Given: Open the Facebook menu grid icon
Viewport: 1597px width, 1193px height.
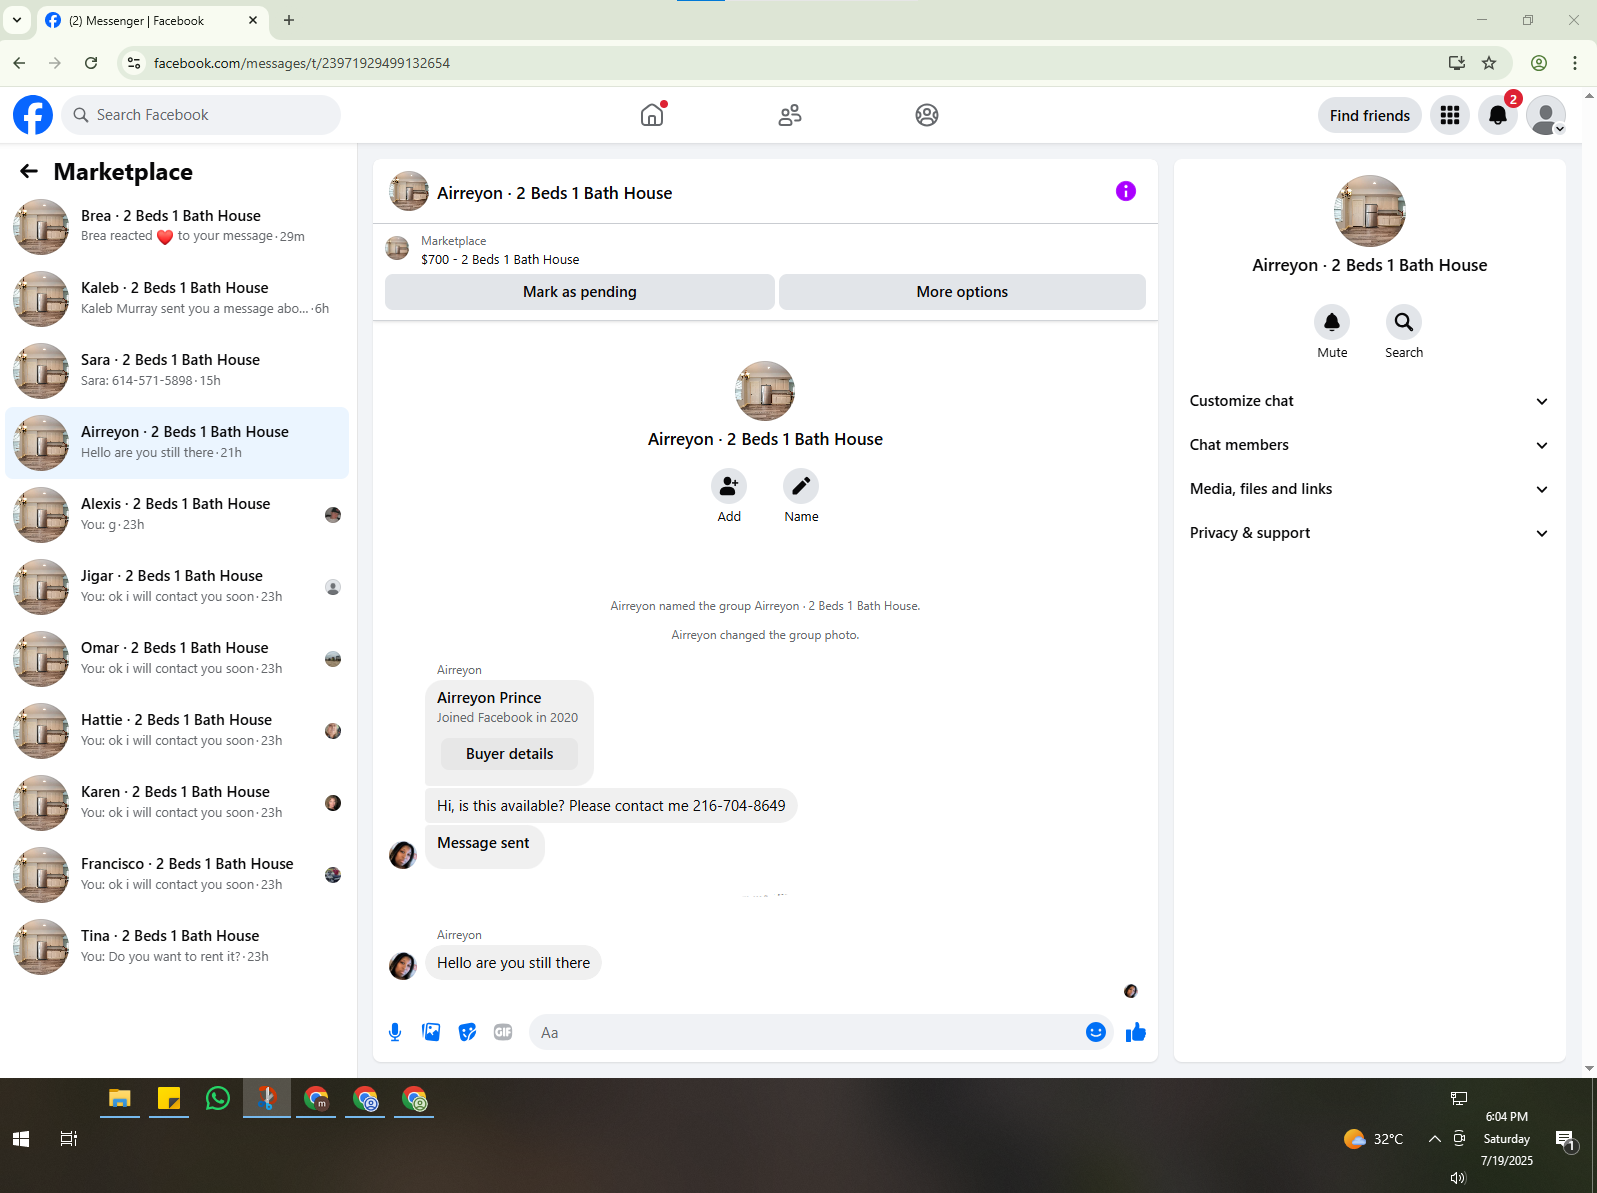Looking at the screenshot, I should pos(1450,115).
